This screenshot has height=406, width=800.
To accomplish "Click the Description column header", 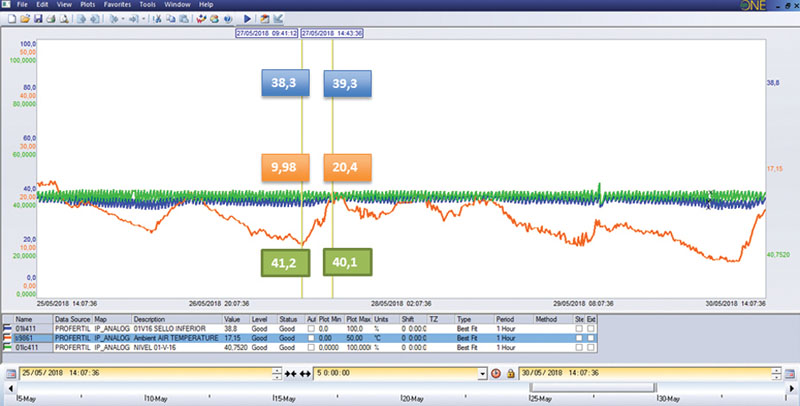I will [177, 319].
